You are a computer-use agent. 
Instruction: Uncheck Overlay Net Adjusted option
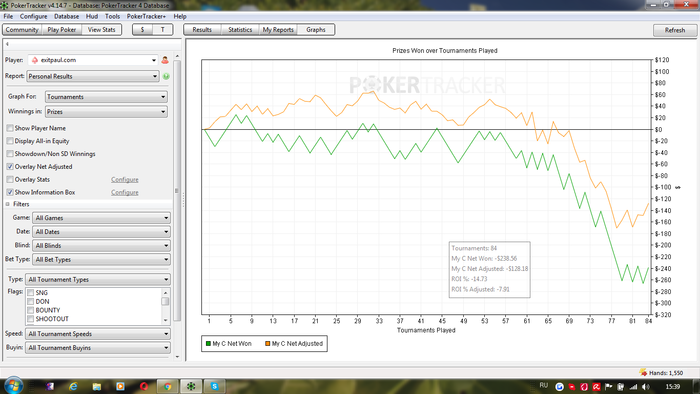click(x=10, y=166)
